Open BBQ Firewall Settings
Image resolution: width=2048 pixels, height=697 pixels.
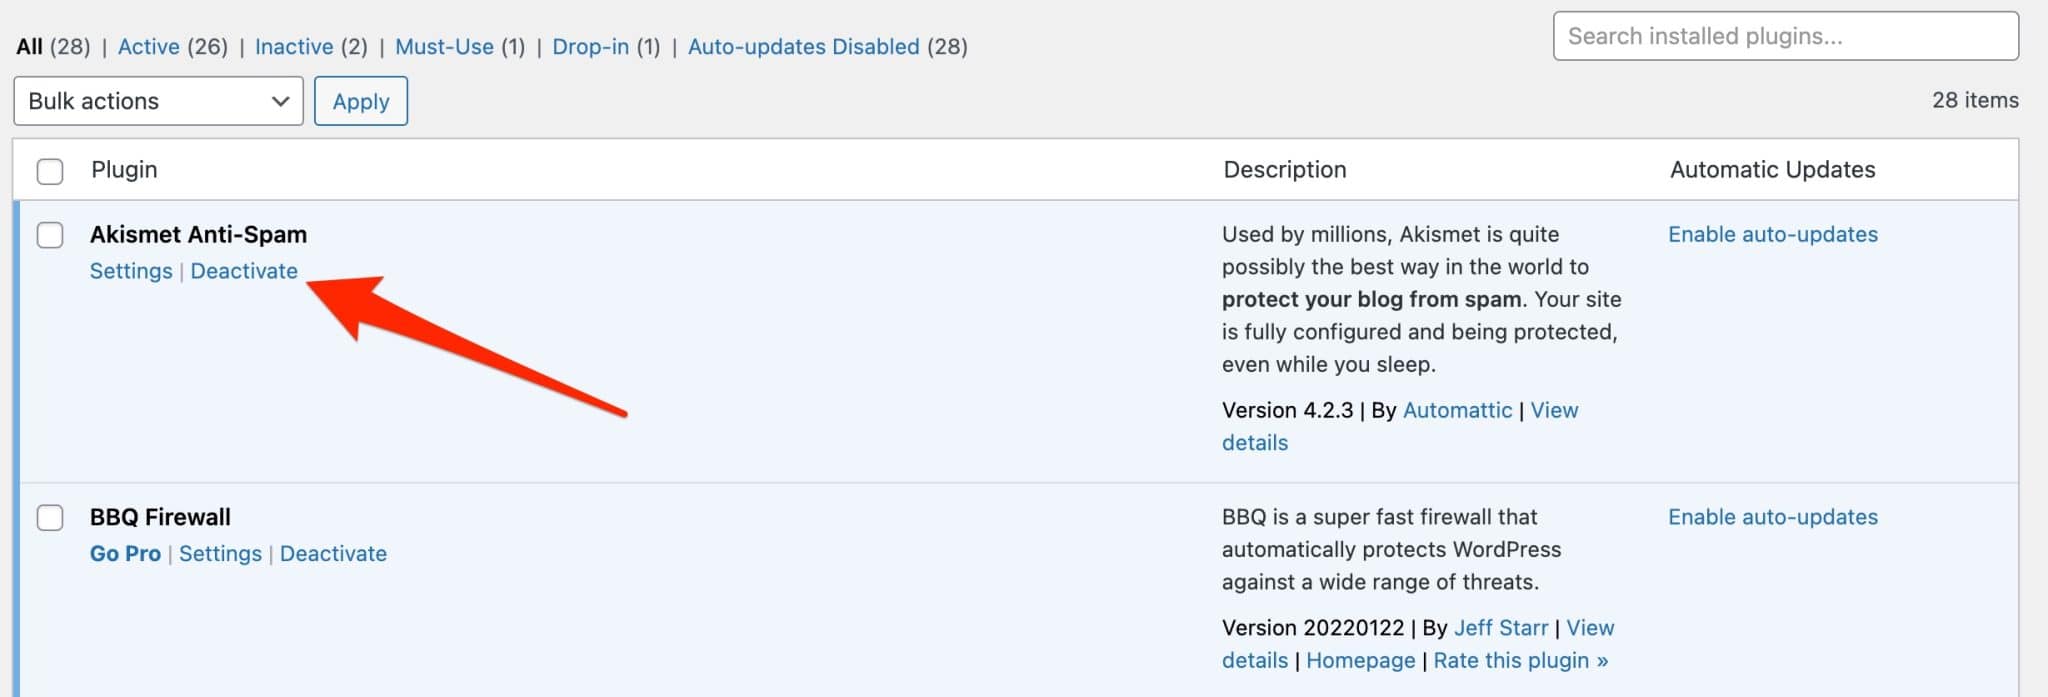click(x=220, y=554)
